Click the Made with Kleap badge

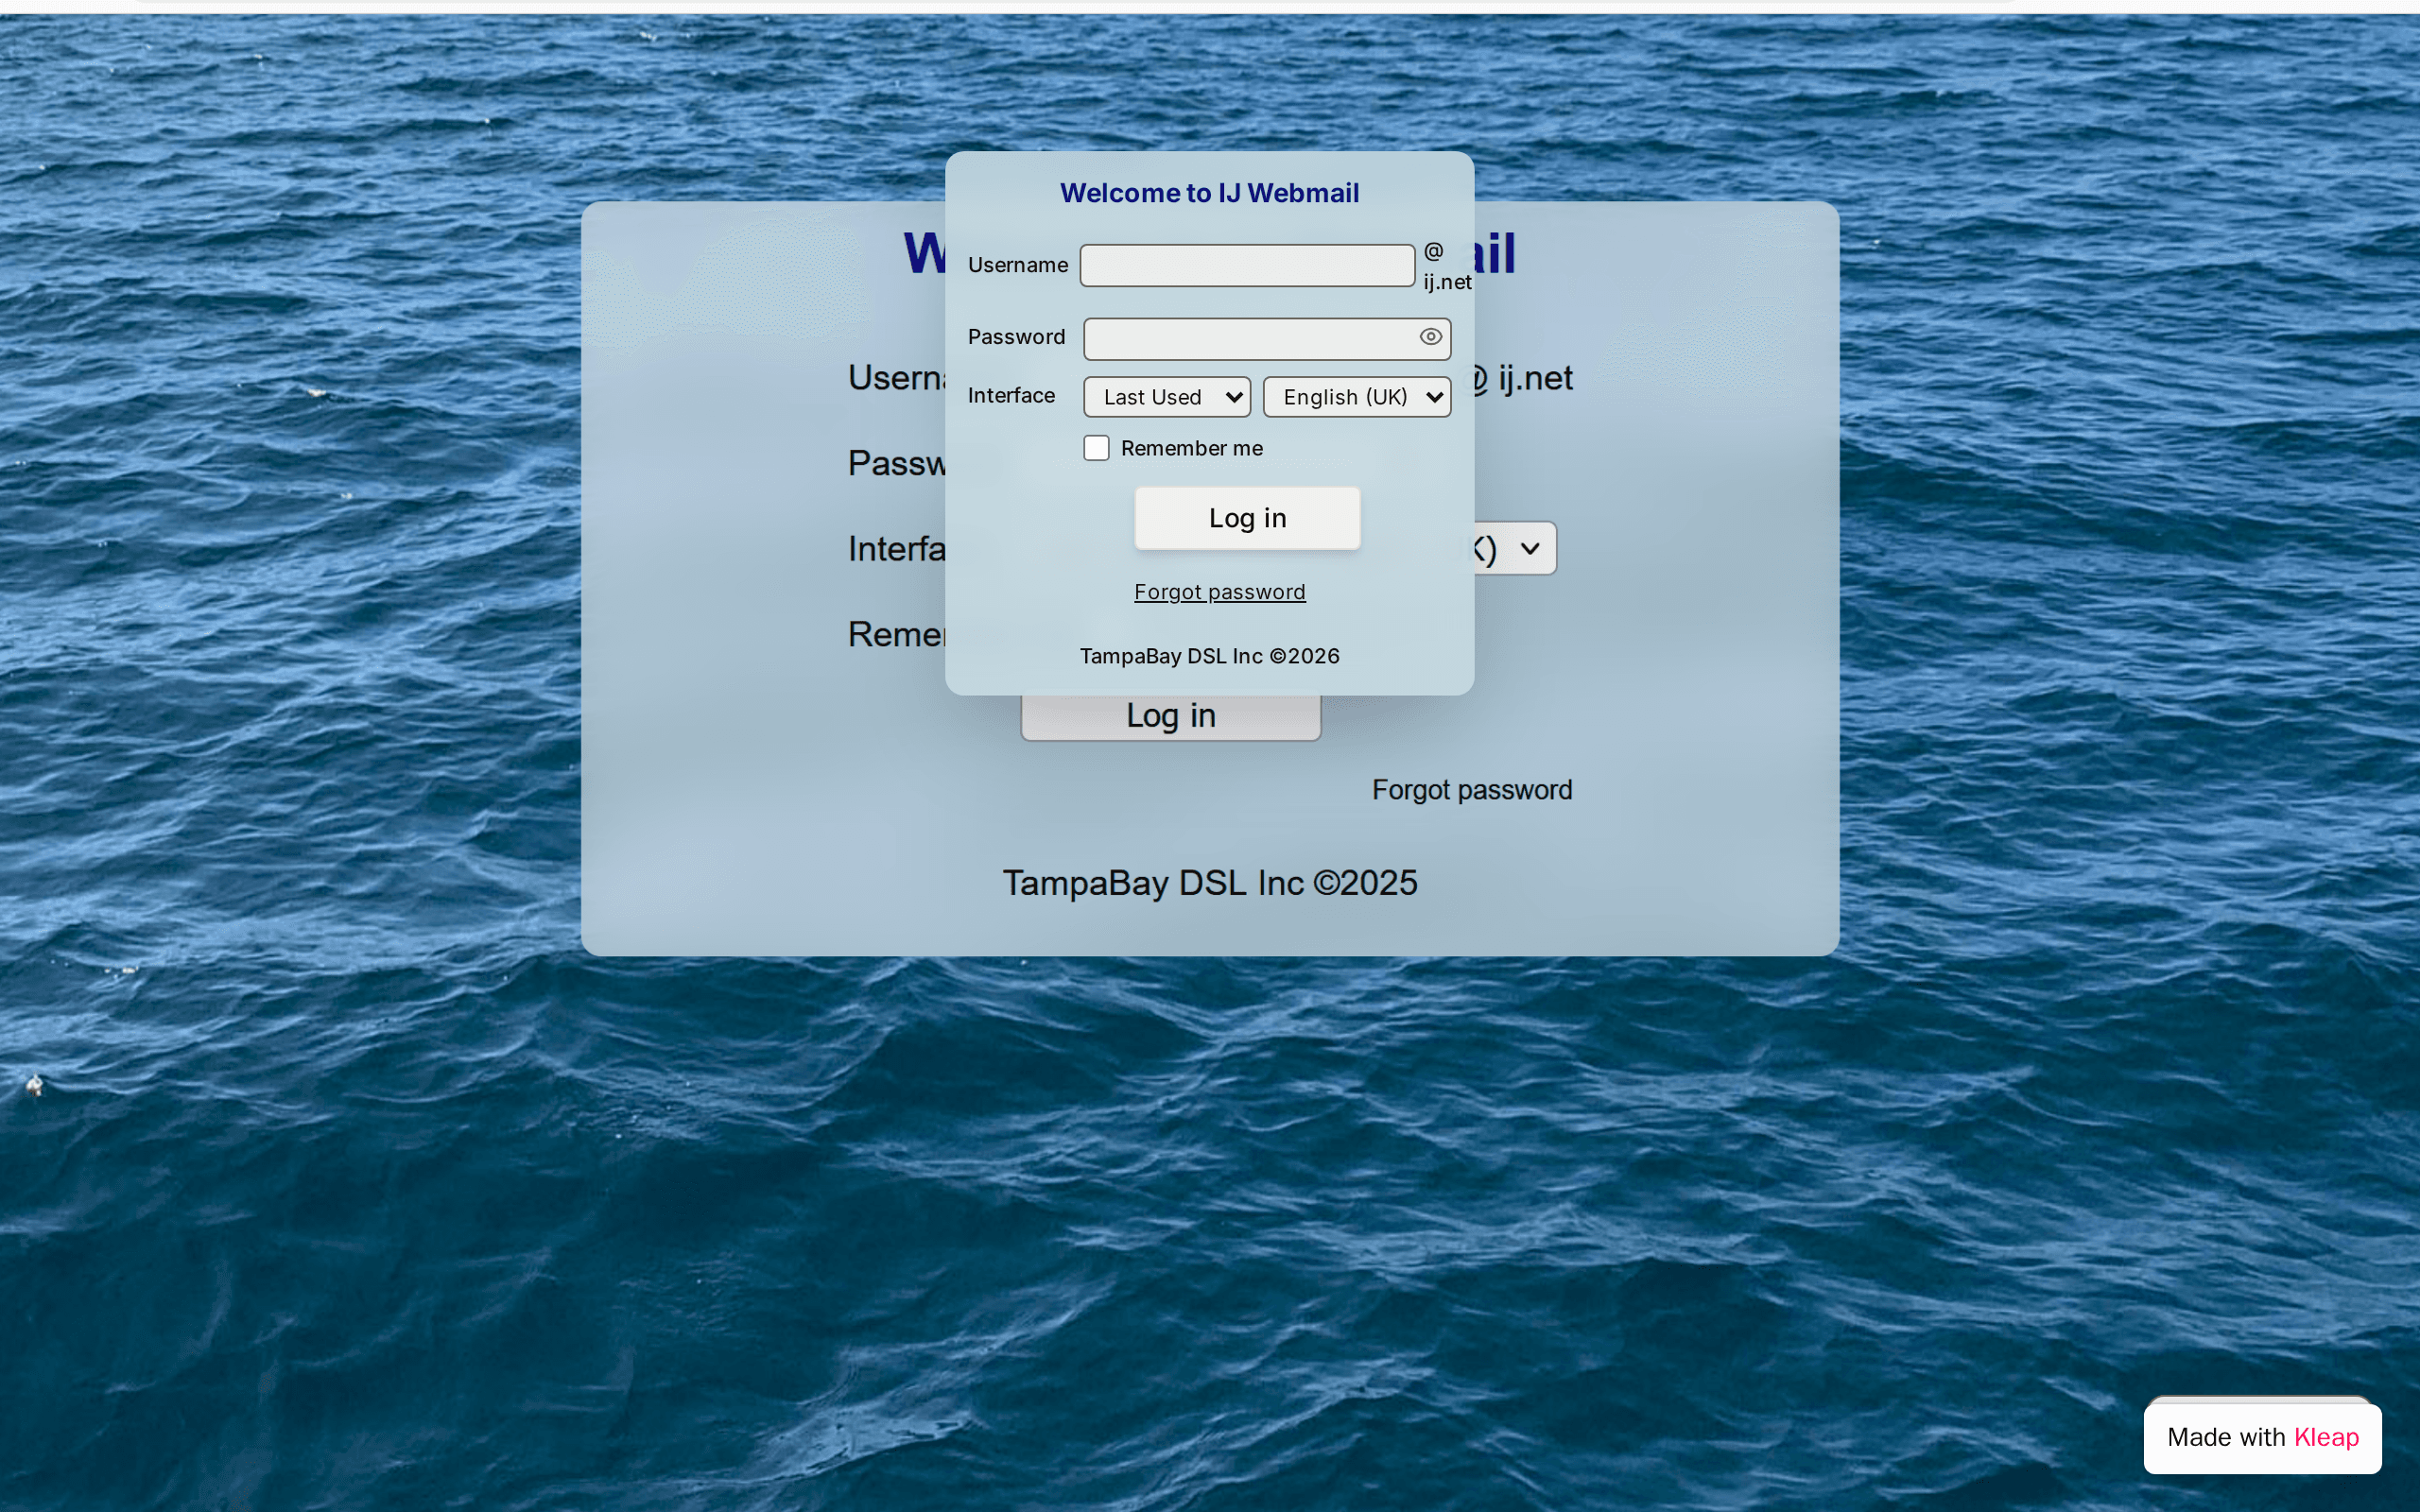click(x=2262, y=1438)
